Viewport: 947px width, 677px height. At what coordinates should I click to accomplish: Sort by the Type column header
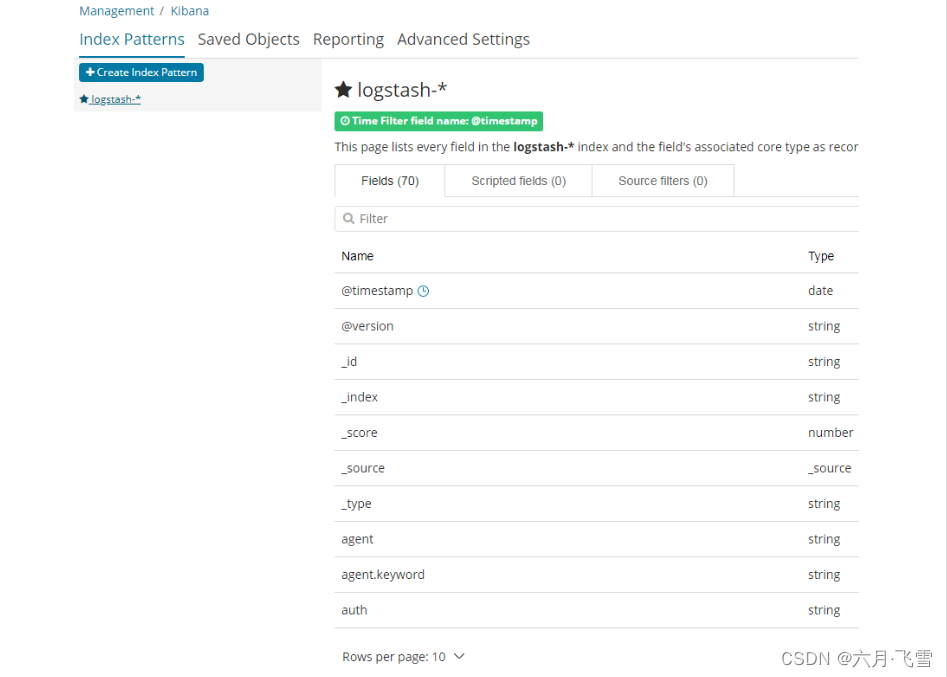point(821,256)
